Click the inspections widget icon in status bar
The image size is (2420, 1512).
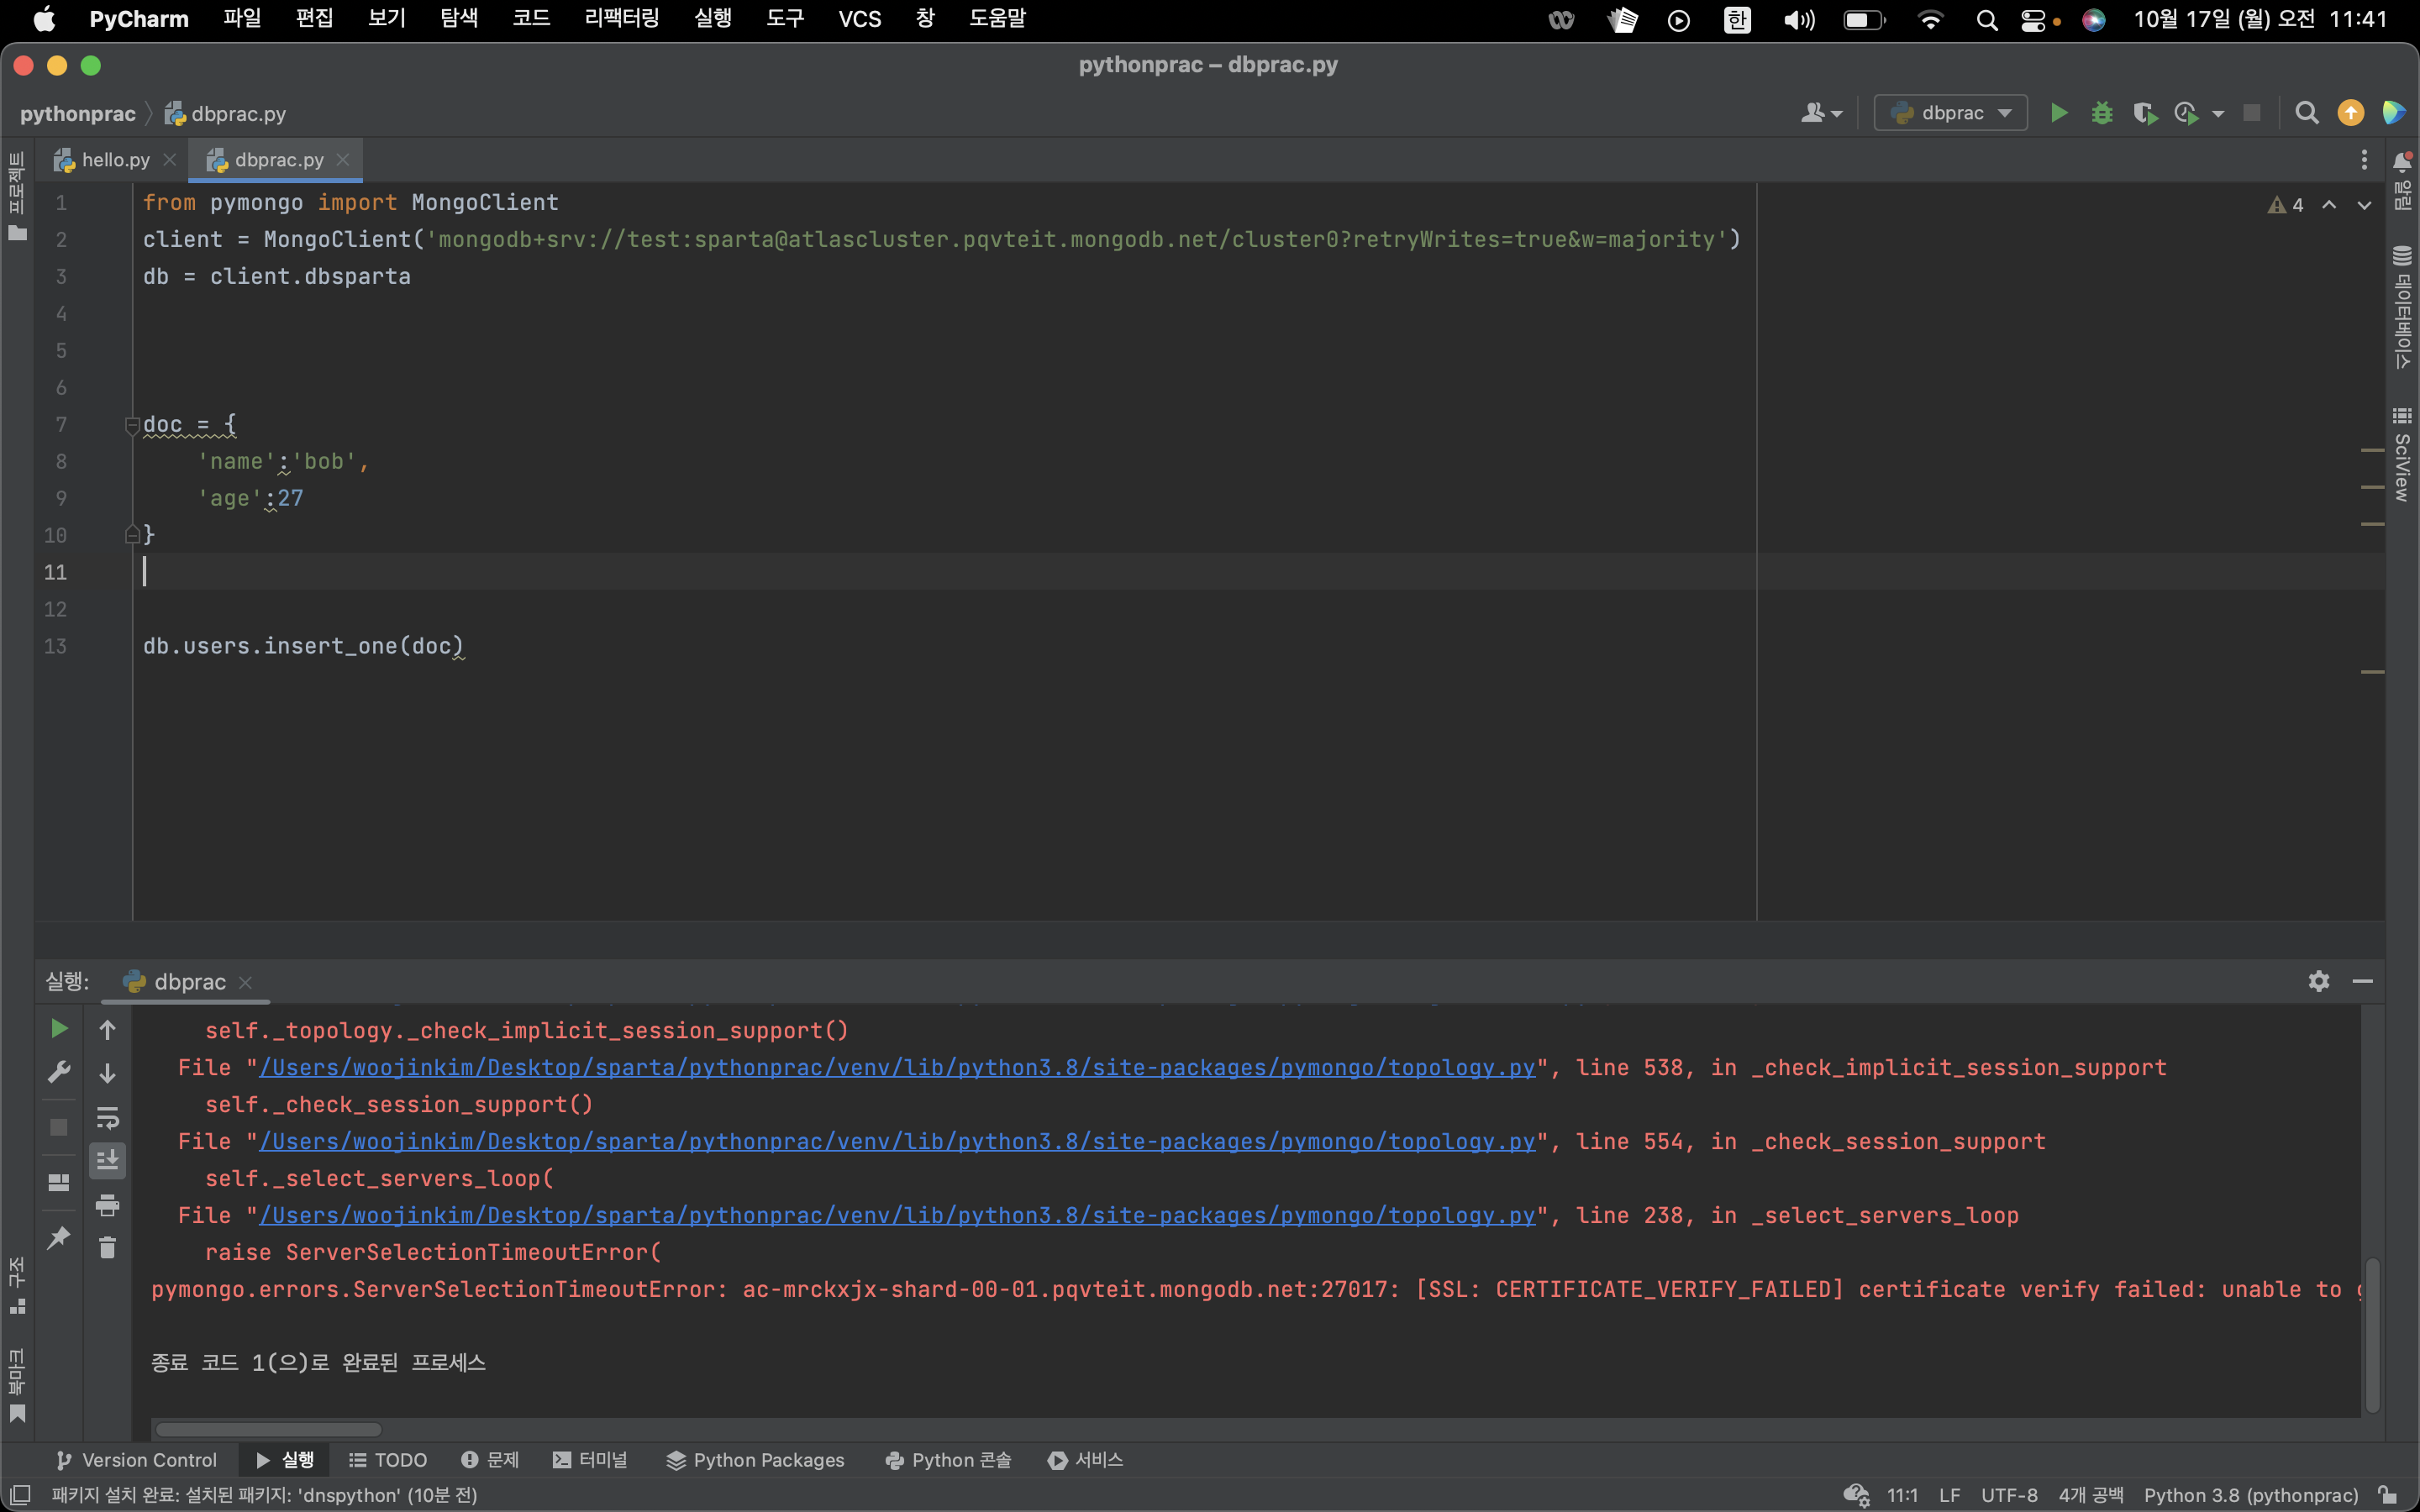pyautogui.click(x=1856, y=1495)
